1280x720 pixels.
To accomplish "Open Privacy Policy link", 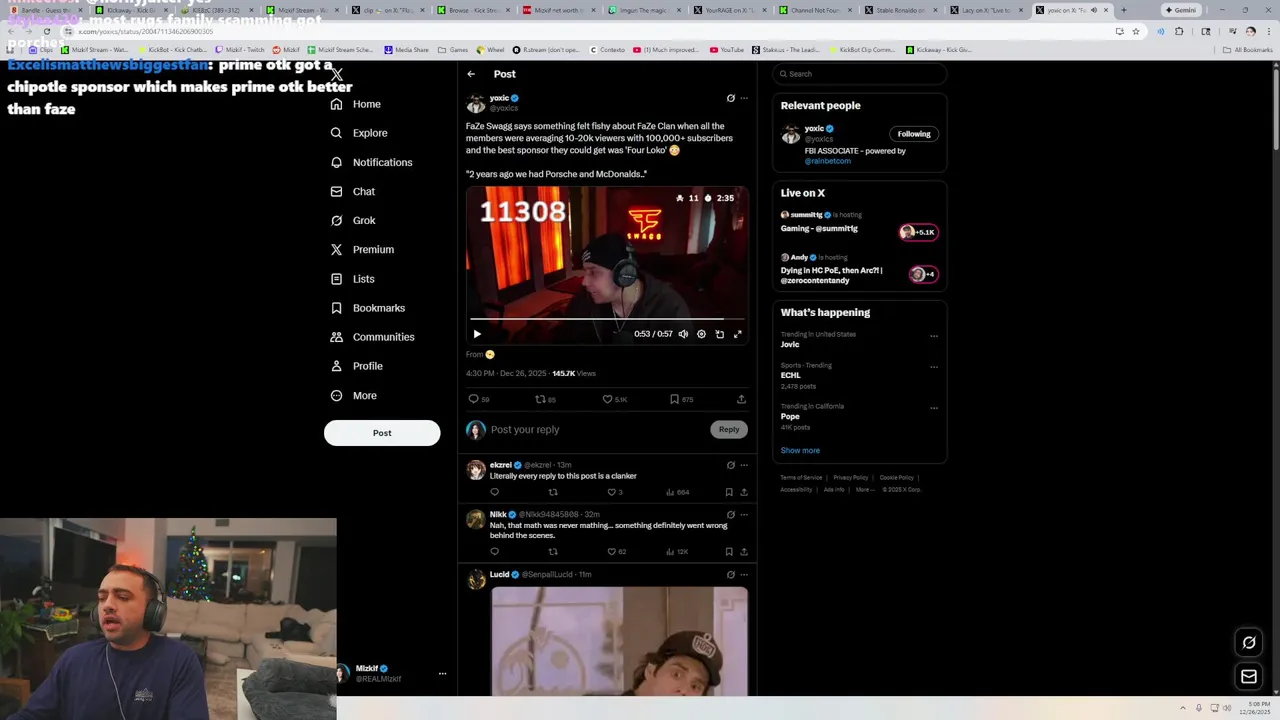I will coord(851,478).
